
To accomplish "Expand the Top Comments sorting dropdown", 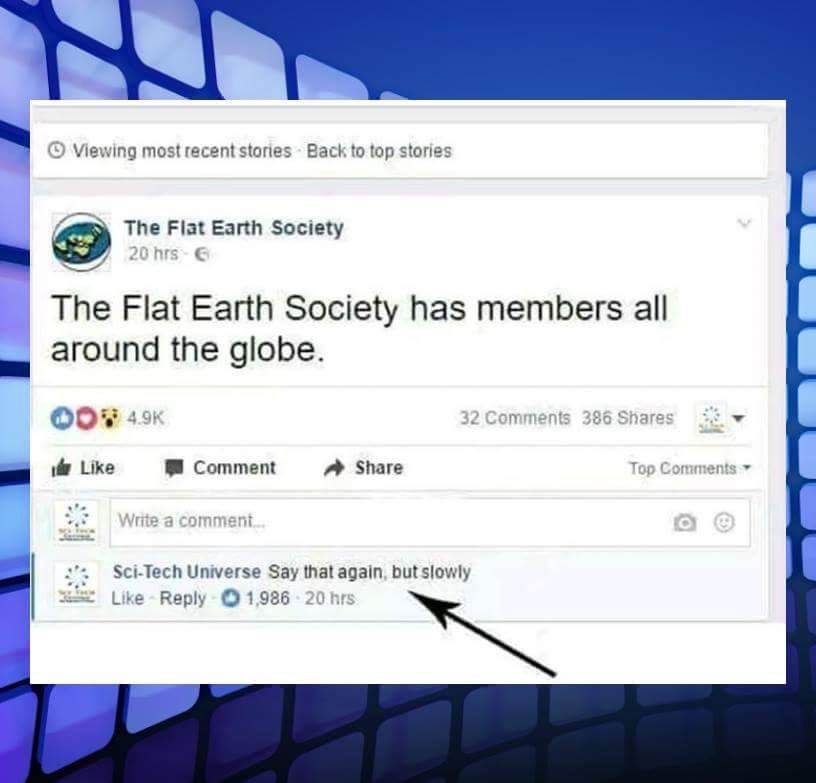I will [x=690, y=468].
